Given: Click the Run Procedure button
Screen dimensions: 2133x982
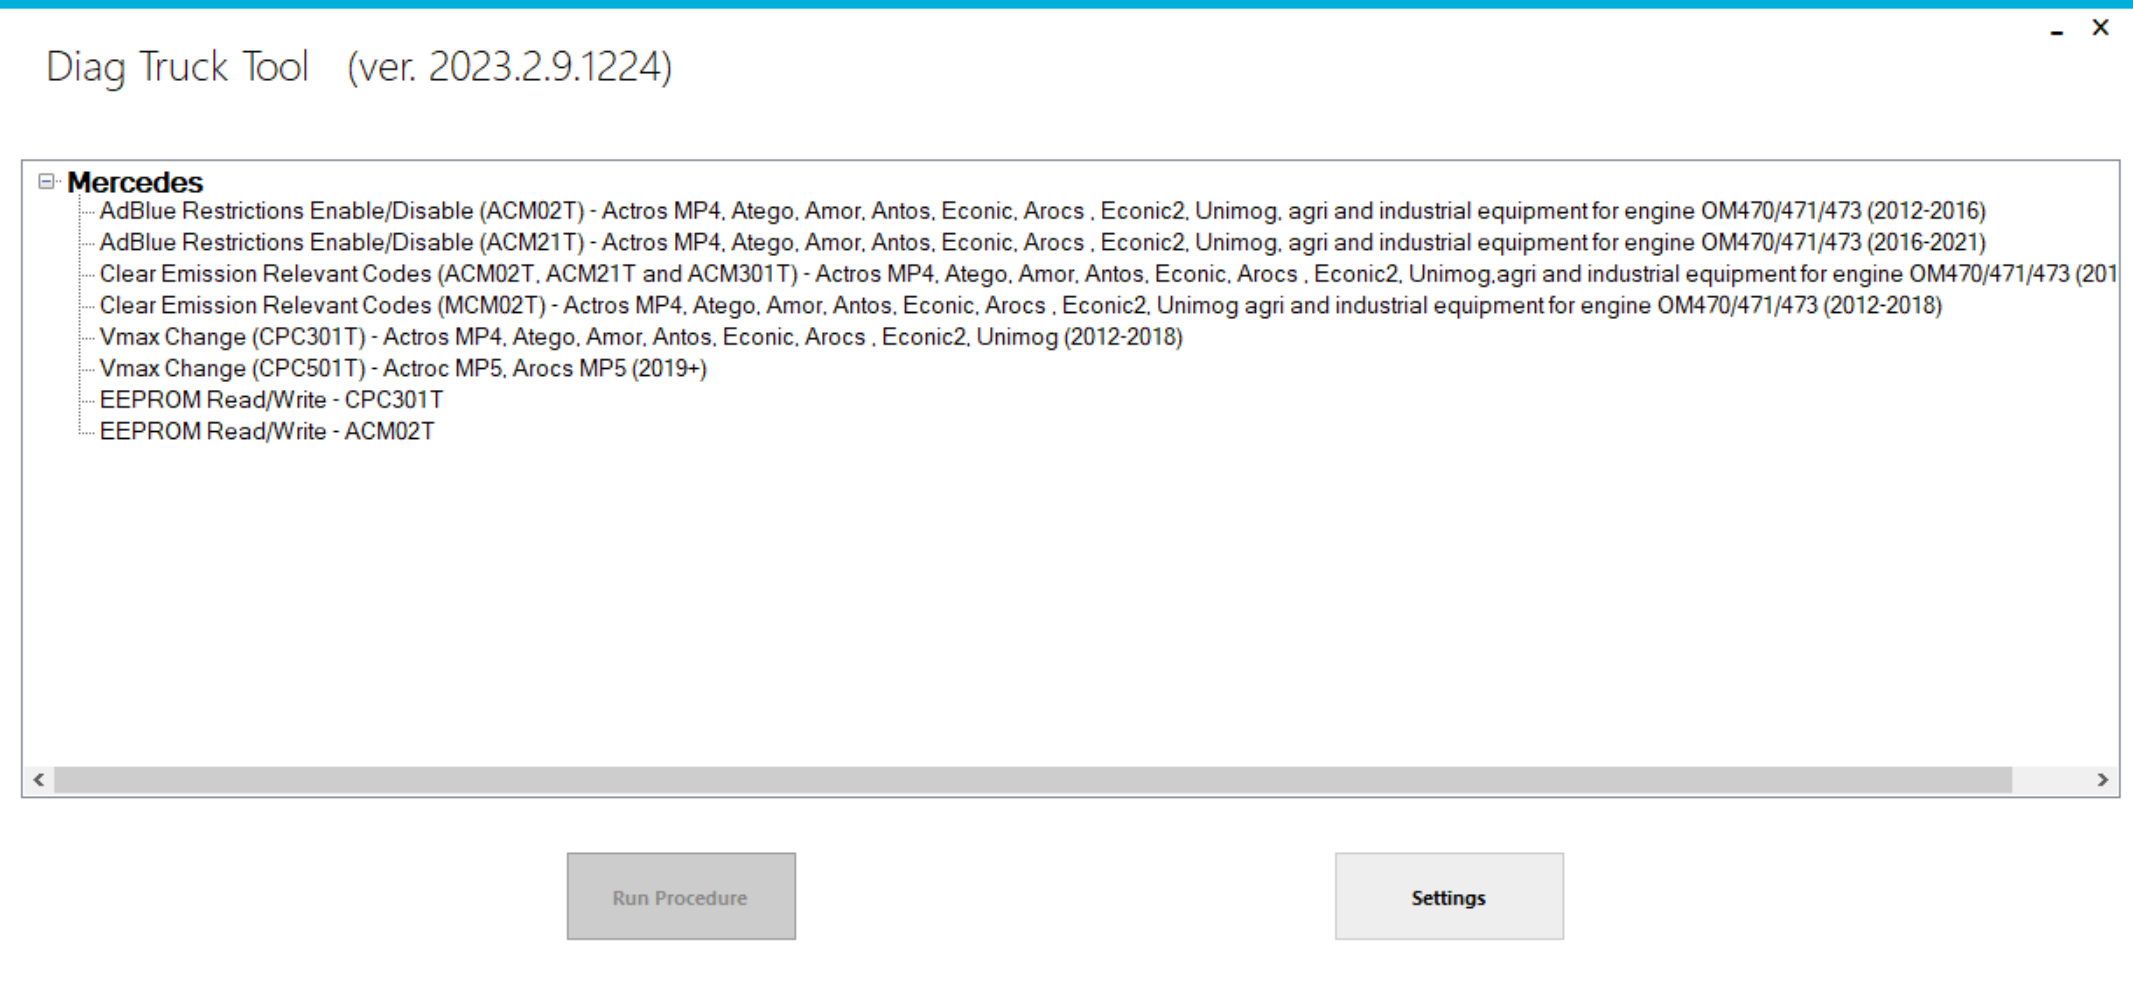Looking at the screenshot, I should 681,896.
